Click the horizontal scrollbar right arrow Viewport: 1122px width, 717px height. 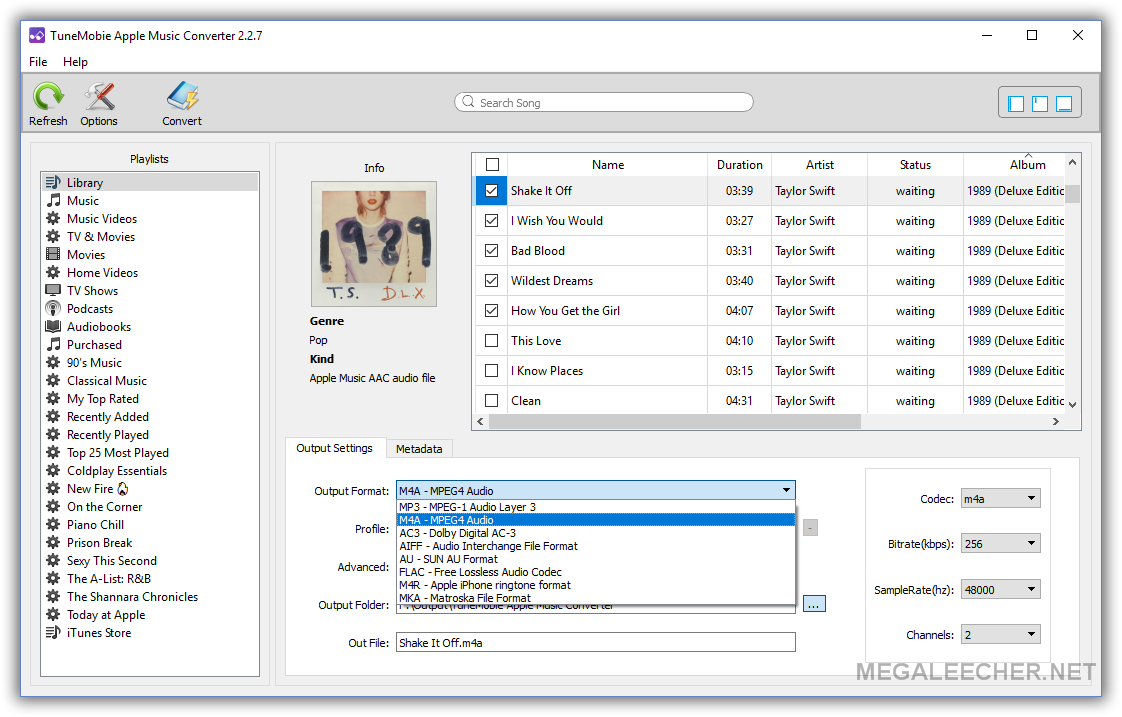(x=1055, y=421)
